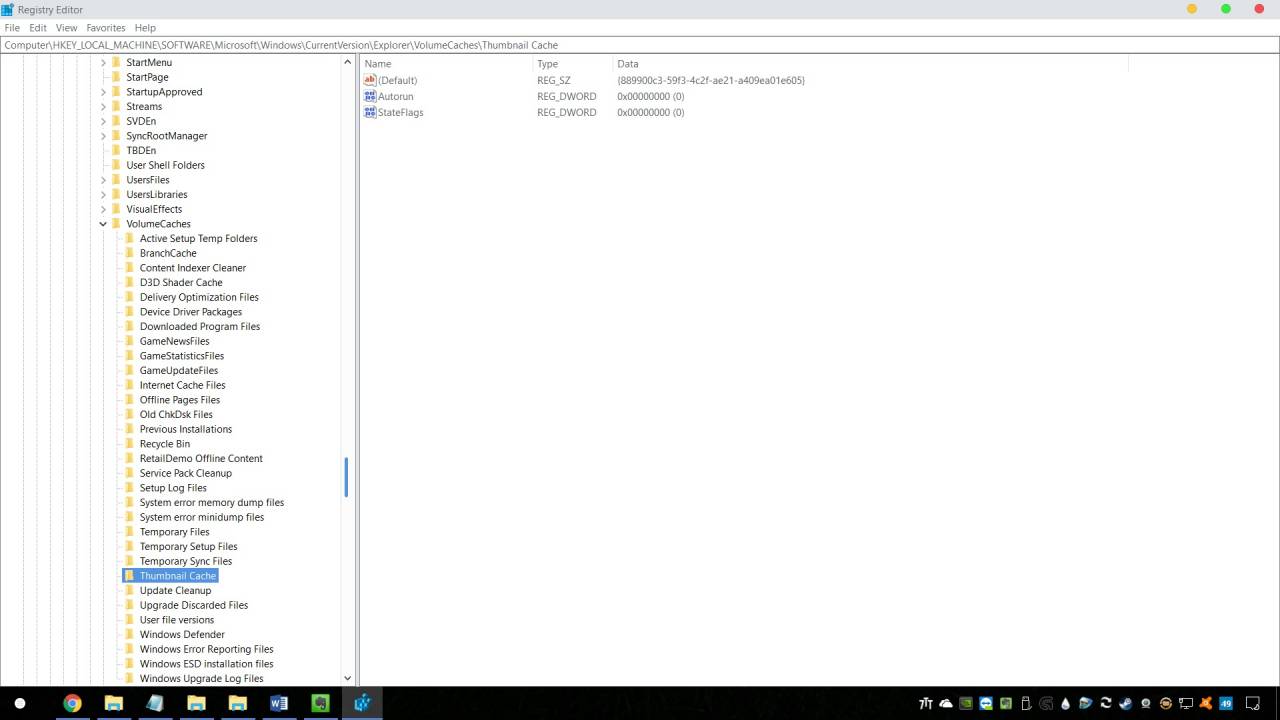Screen dimensions: 1280x720
Task: Select the D3D Shader Cache key
Action: [x=181, y=282]
